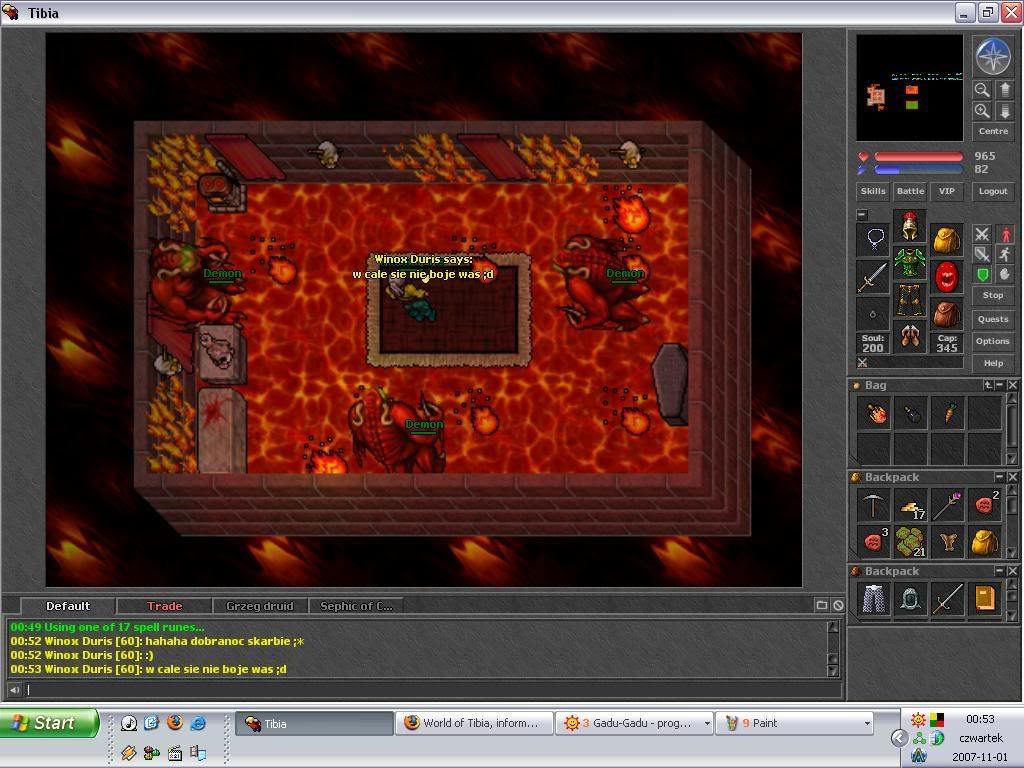This screenshot has height=768, width=1024.
Task: Select the patterned trousers in lower Backpack
Action: point(874,599)
